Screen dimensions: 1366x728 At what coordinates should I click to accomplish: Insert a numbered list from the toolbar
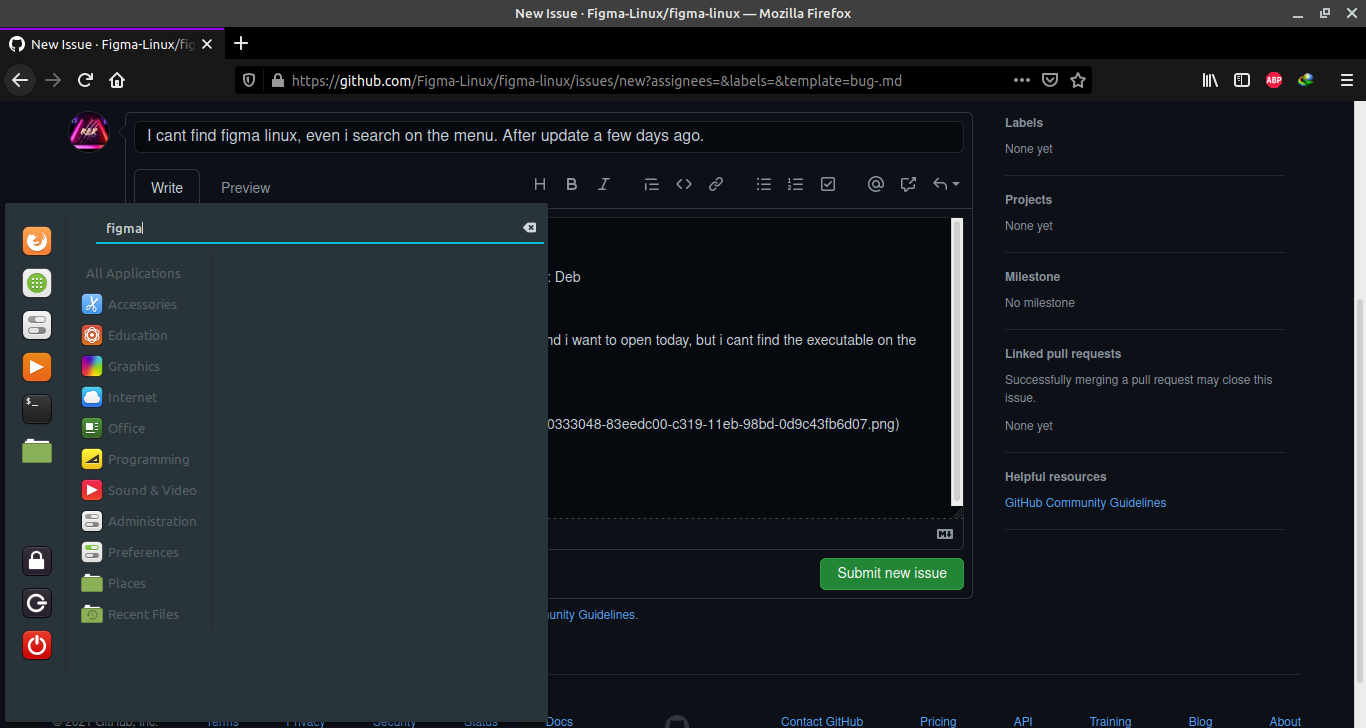coord(796,184)
